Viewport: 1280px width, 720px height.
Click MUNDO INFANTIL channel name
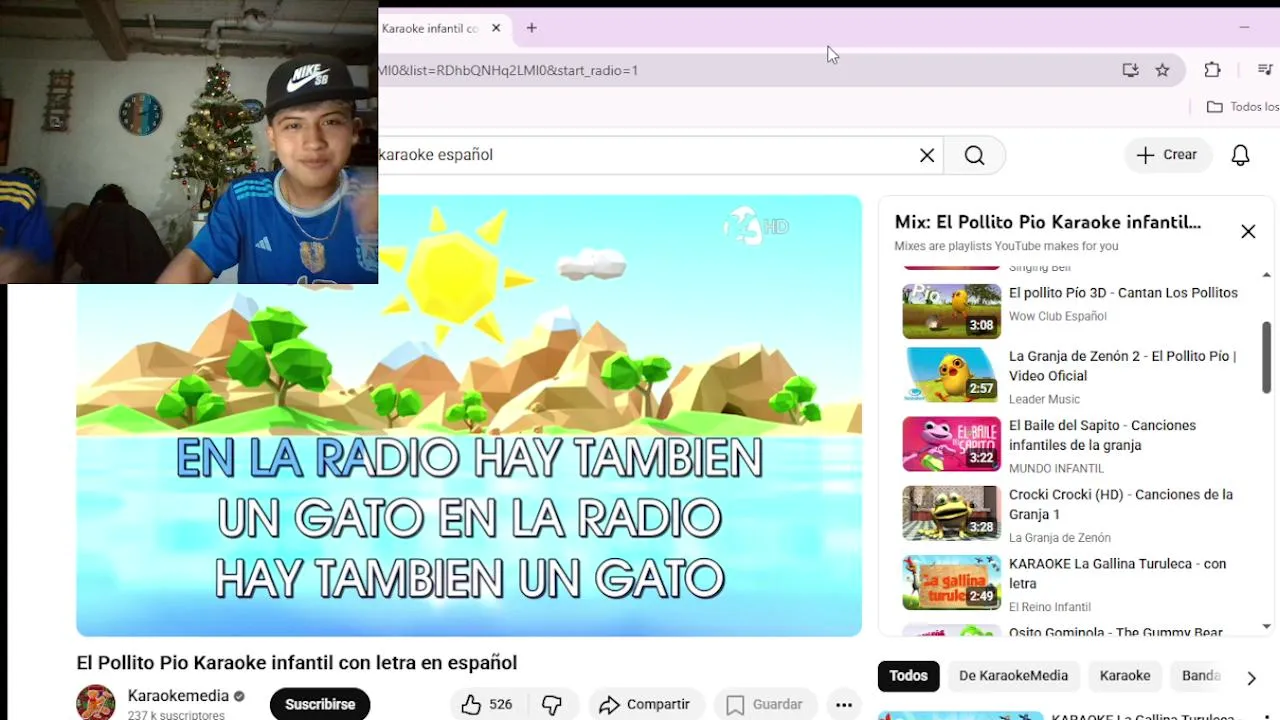tap(1056, 468)
